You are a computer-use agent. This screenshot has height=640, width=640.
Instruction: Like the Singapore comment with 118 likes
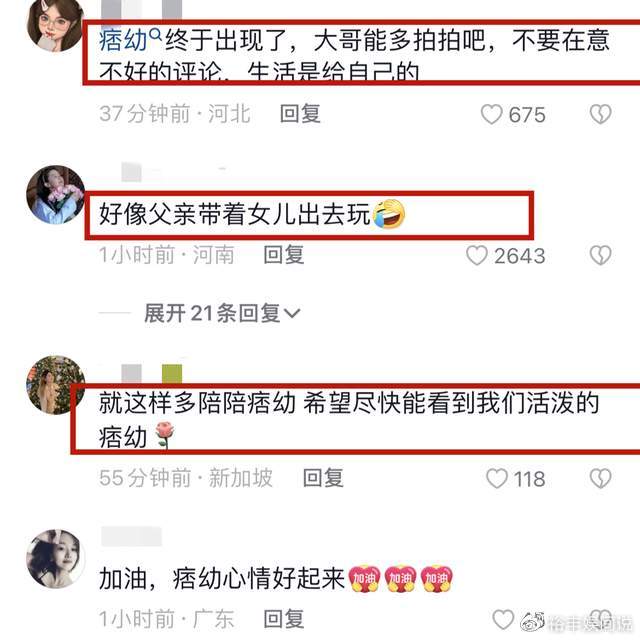tap(497, 478)
